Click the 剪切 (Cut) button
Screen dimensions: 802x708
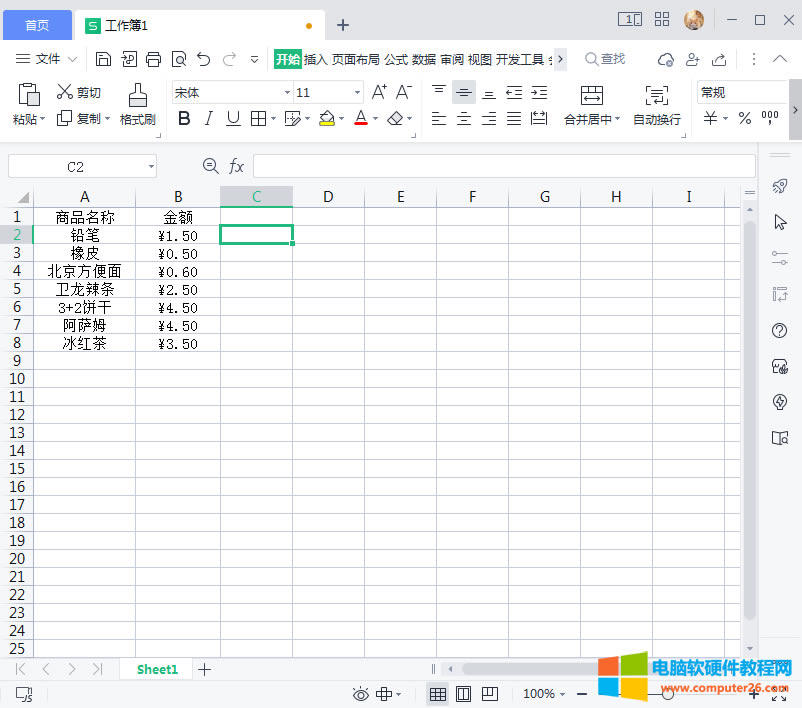click(x=79, y=92)
